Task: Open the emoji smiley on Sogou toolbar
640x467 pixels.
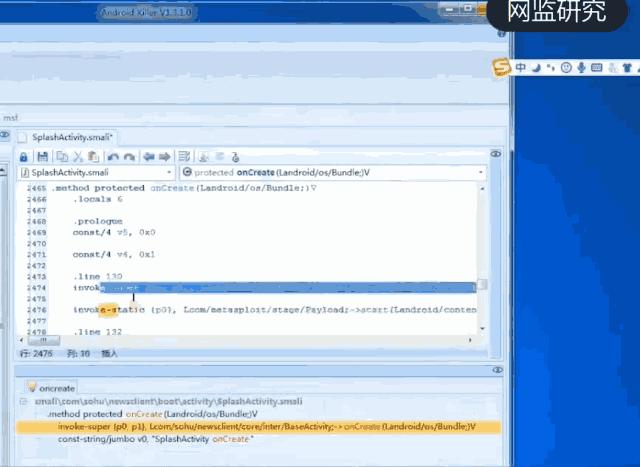Action: 566,68
